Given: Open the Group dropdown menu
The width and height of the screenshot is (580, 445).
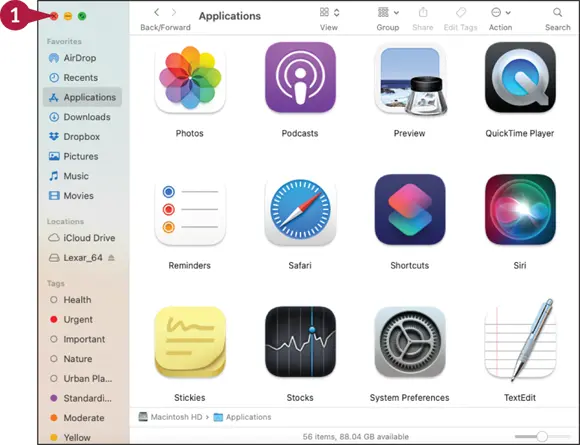Looking at the screenshot, I should pos(388,13).
